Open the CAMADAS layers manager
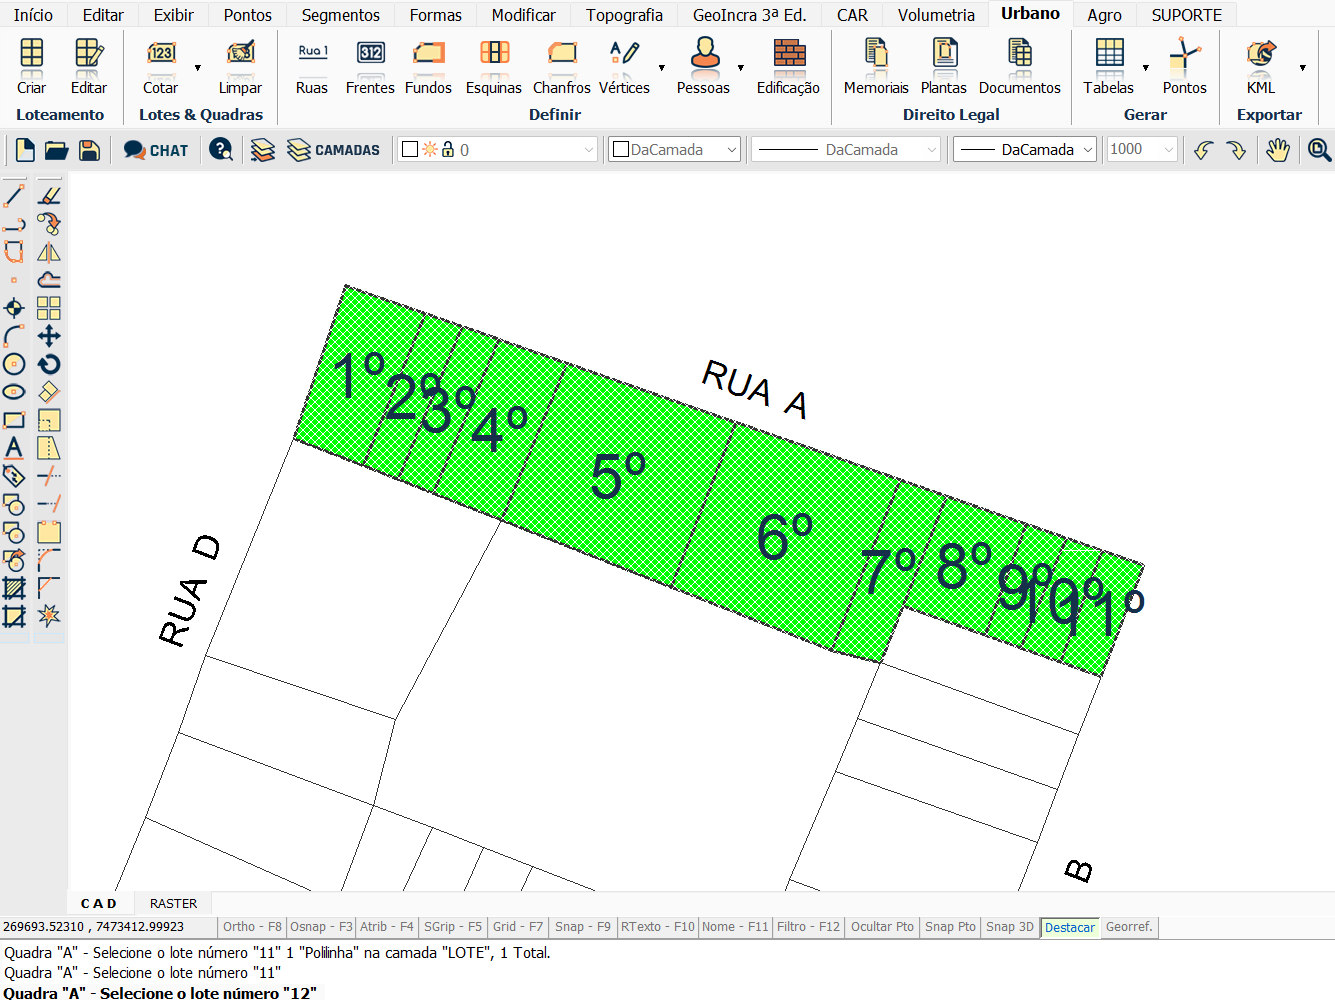This screenshot has height=1000, width=1335. [333, 150]
